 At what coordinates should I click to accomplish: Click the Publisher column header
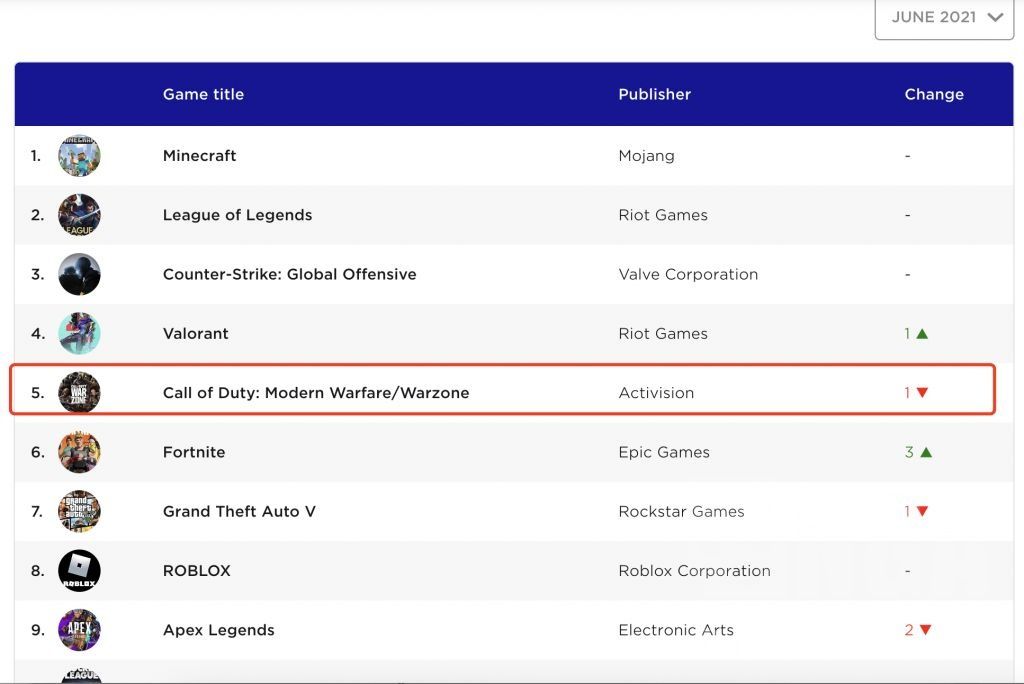point(654,94)
